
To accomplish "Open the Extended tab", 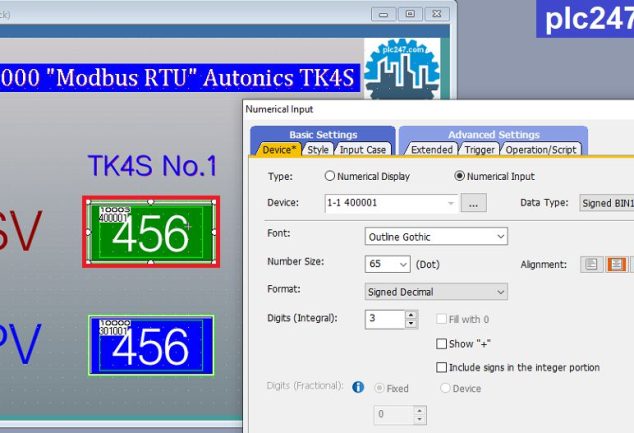I will coord(431,150).
